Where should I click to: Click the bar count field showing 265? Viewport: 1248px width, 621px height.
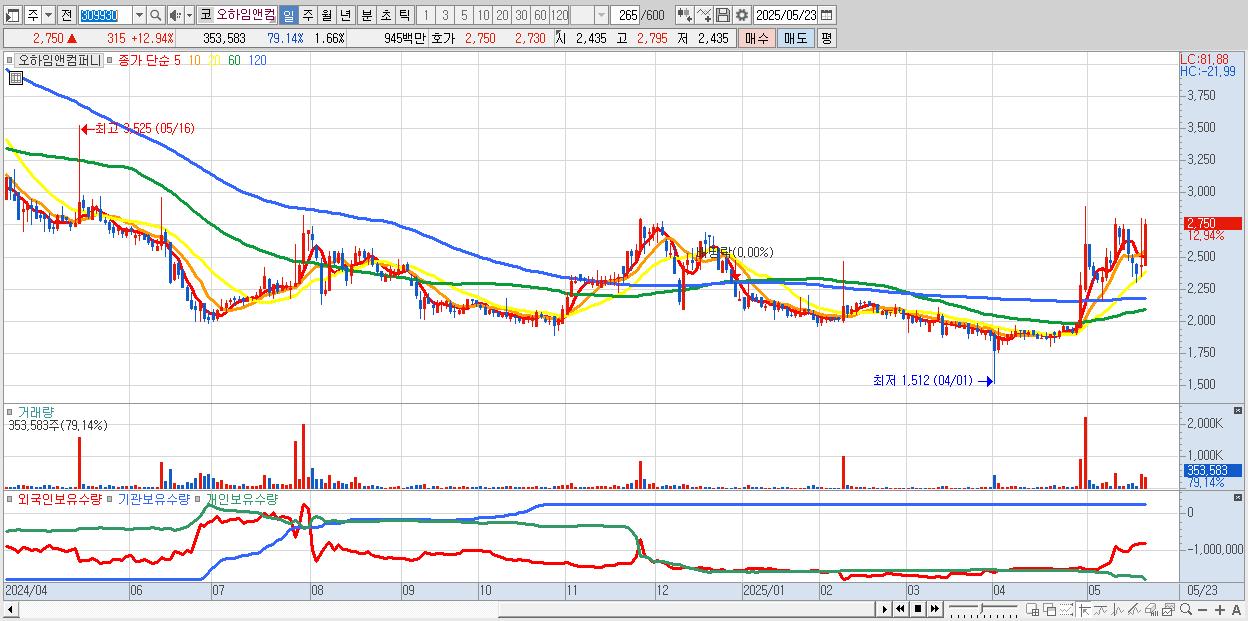tap(625, 15)
